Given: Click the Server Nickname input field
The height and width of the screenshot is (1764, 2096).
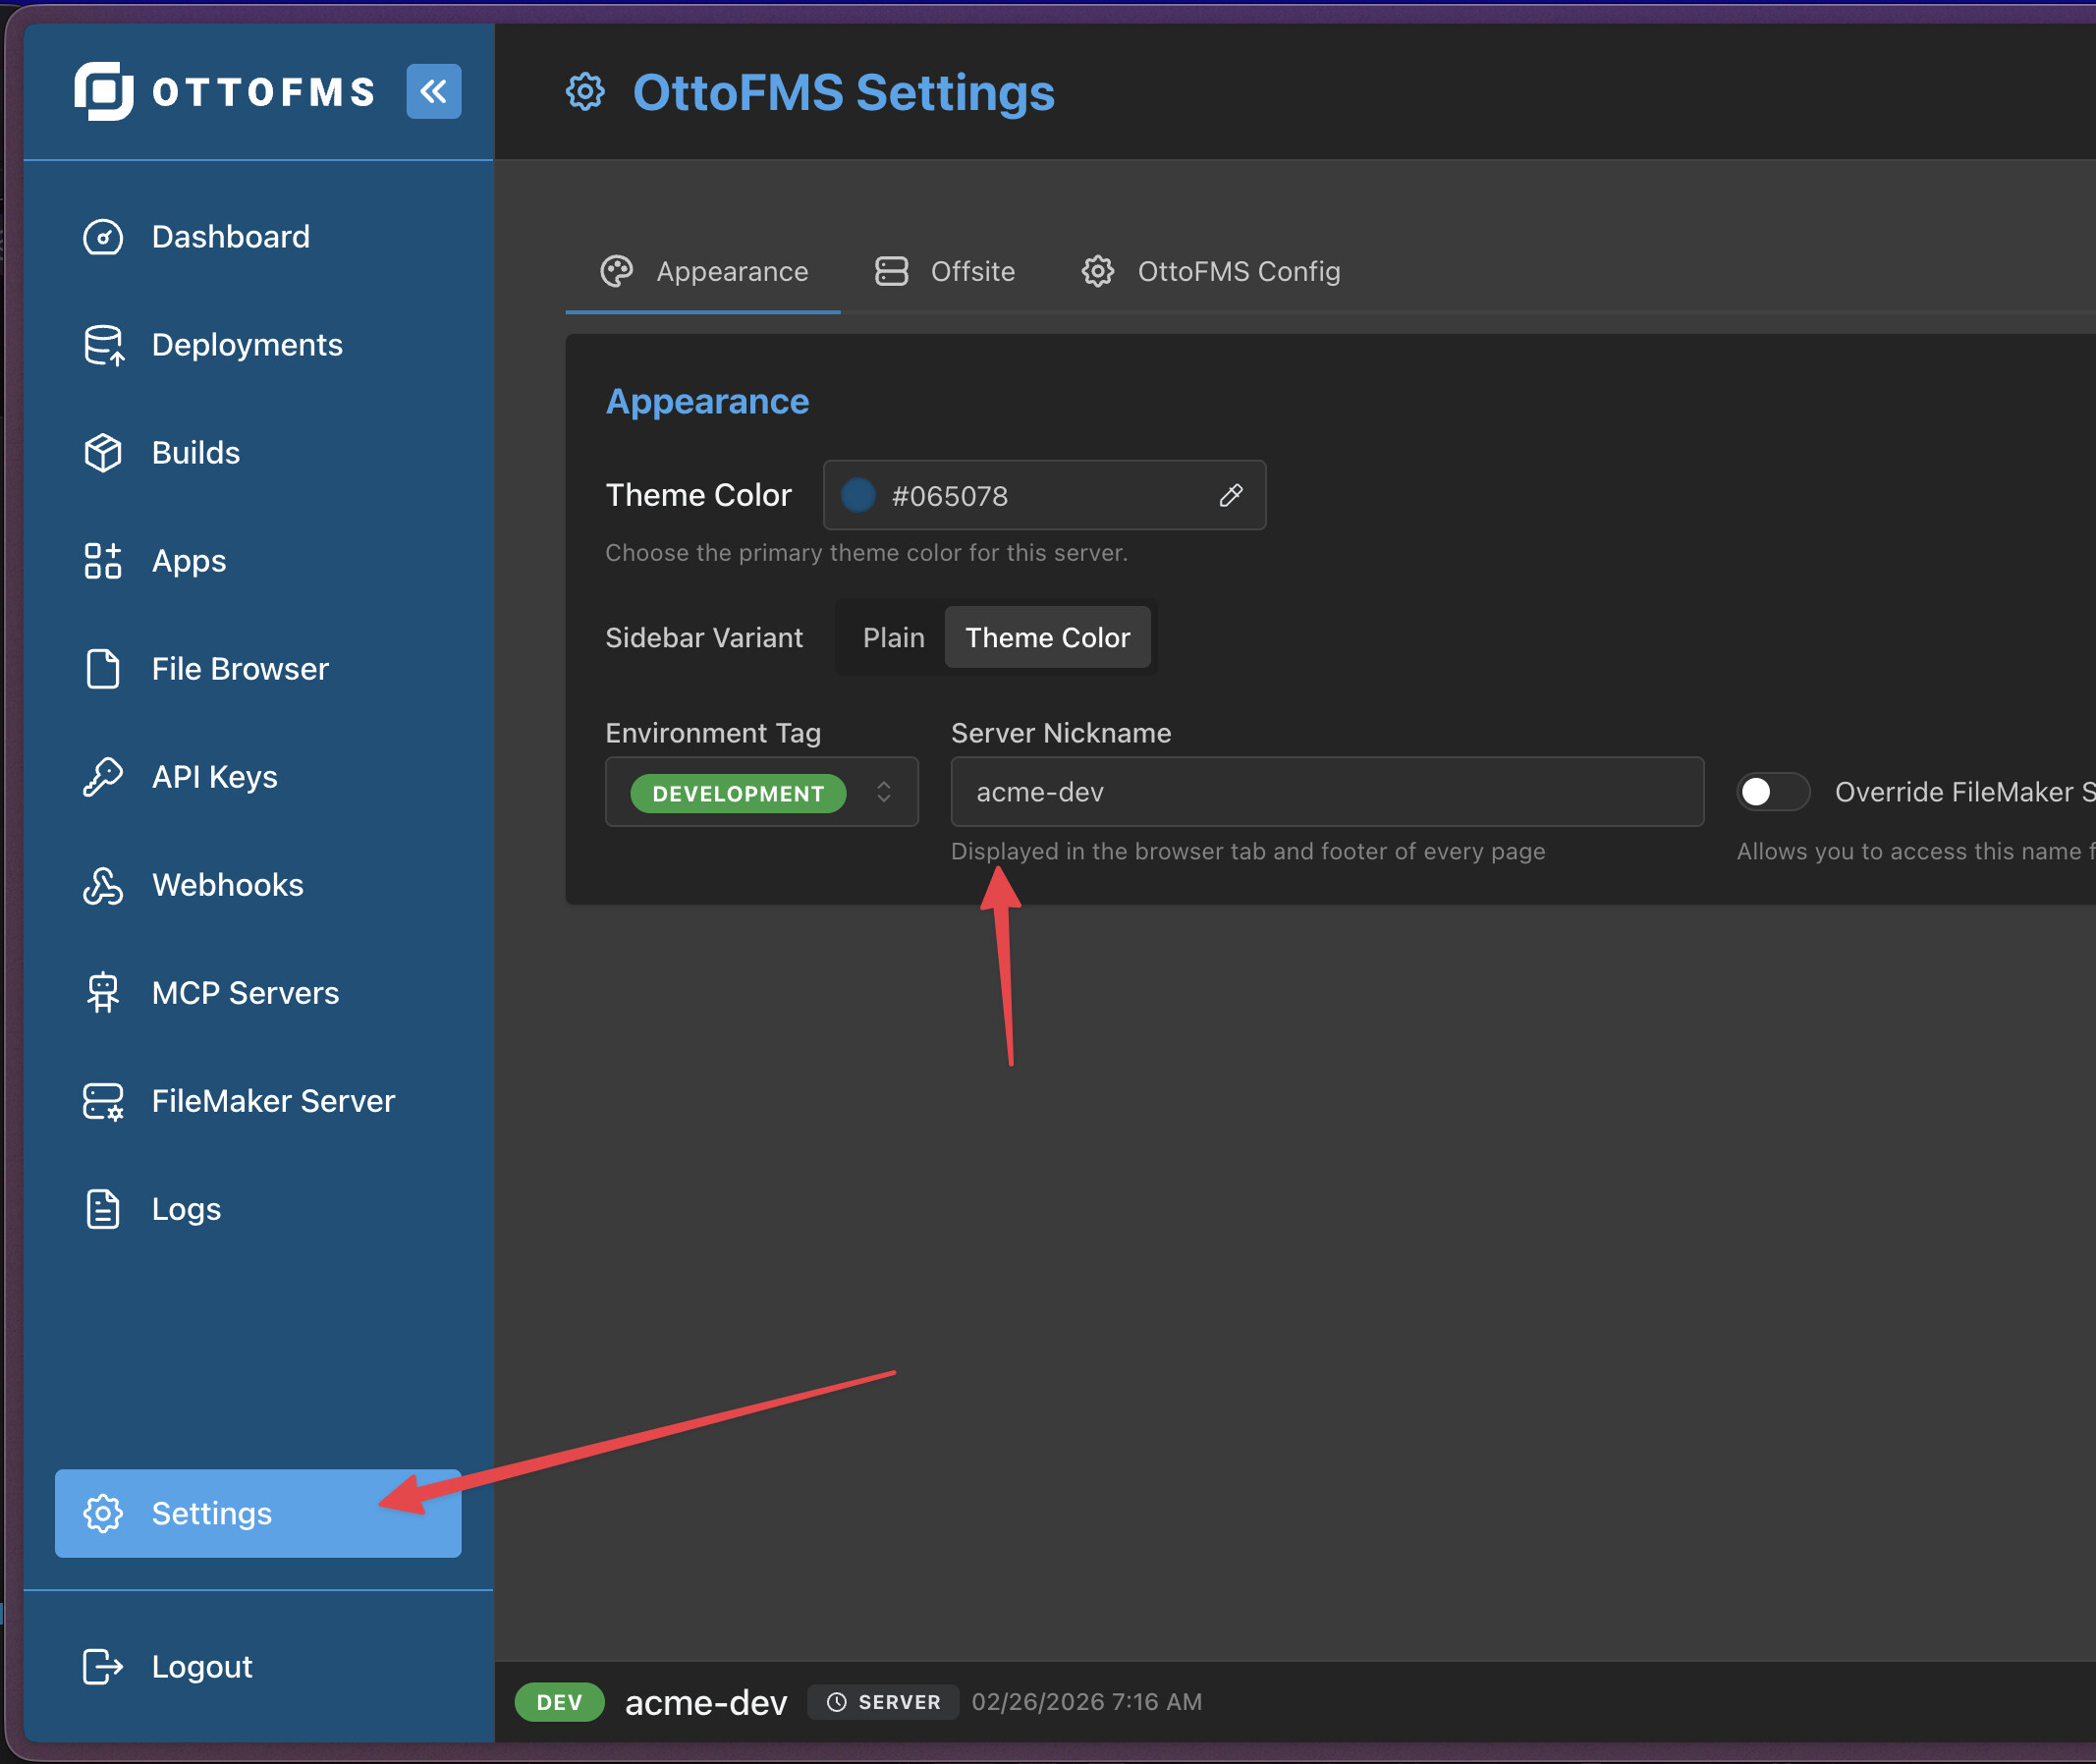Looking at the screenshot, I should 1326,792.
